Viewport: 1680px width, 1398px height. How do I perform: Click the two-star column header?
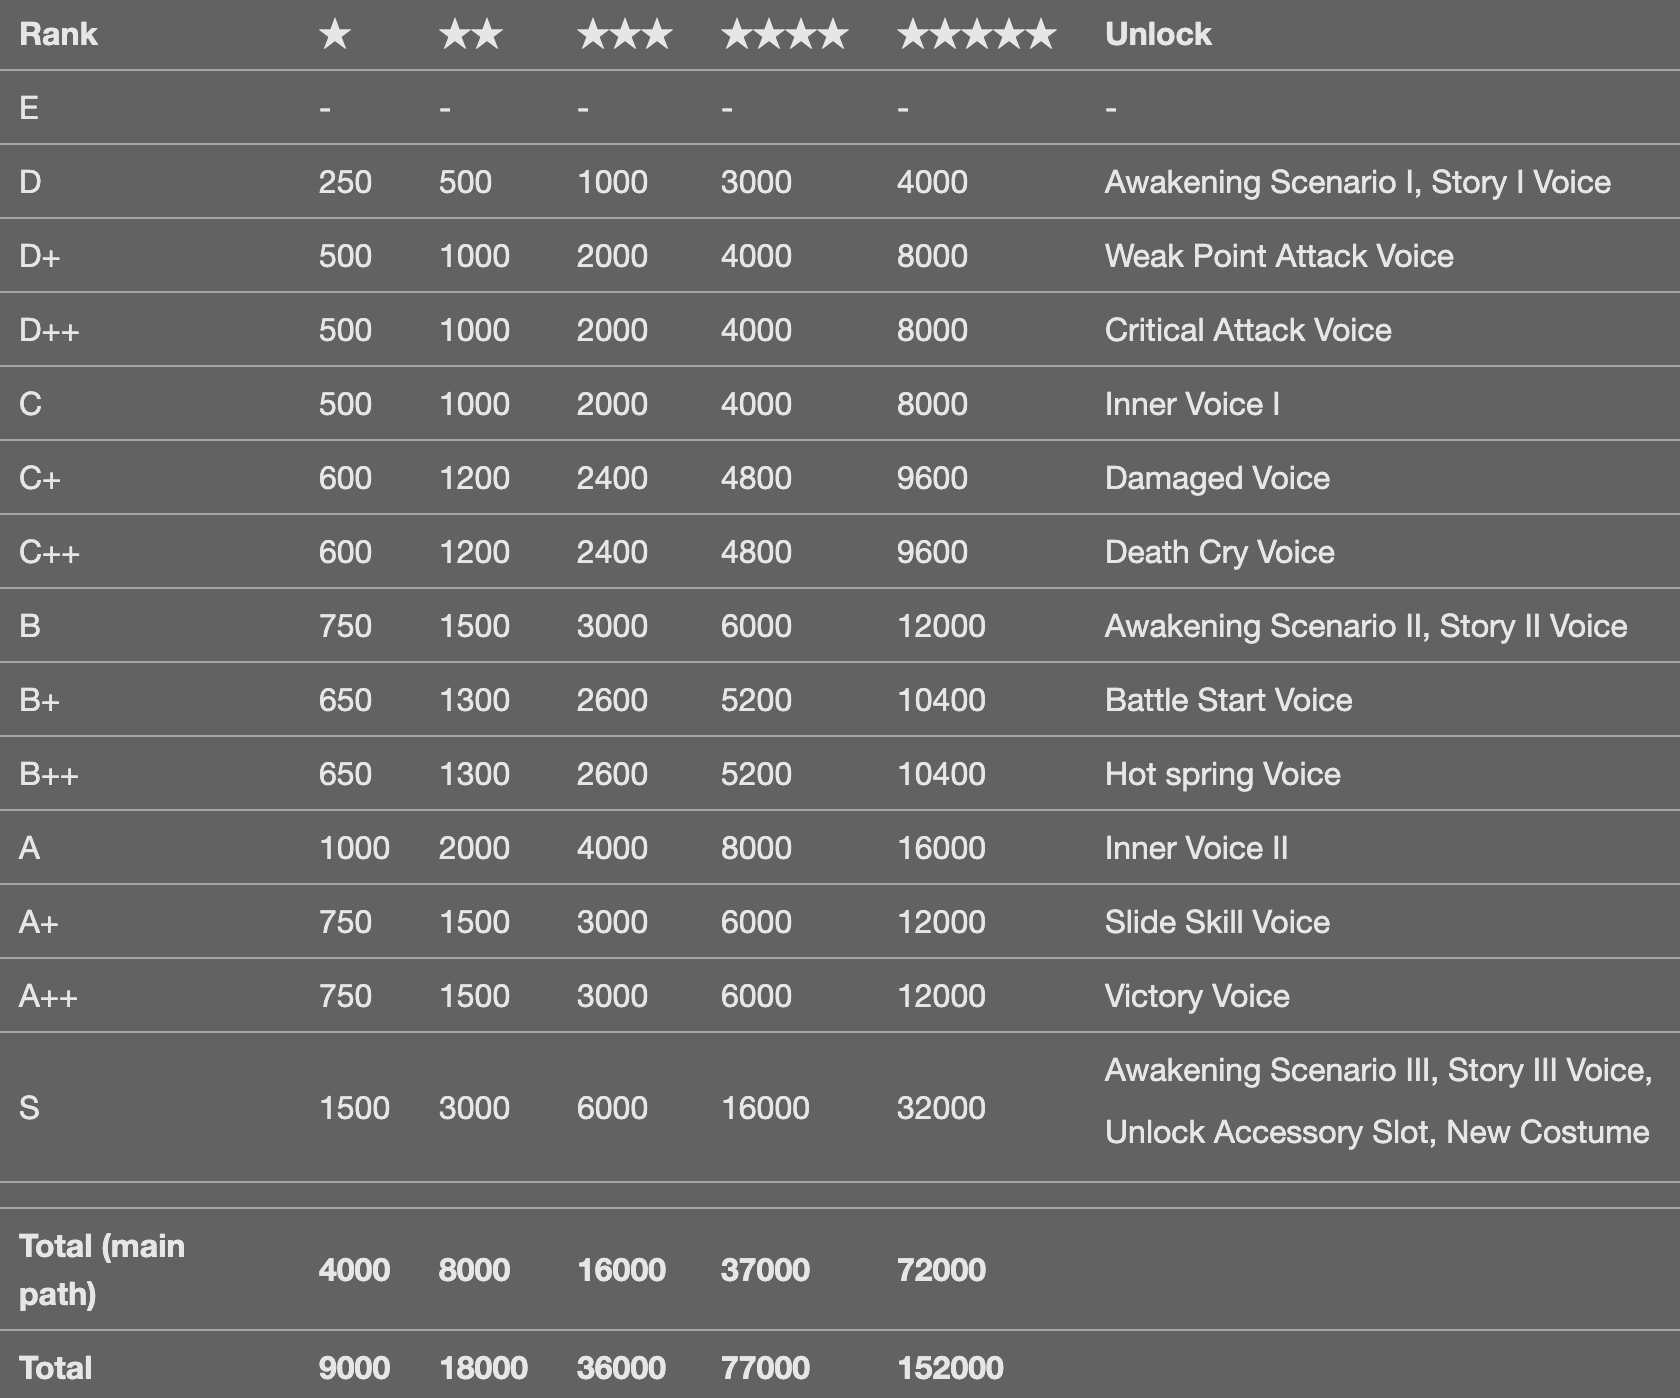click(x=470, y=35)
